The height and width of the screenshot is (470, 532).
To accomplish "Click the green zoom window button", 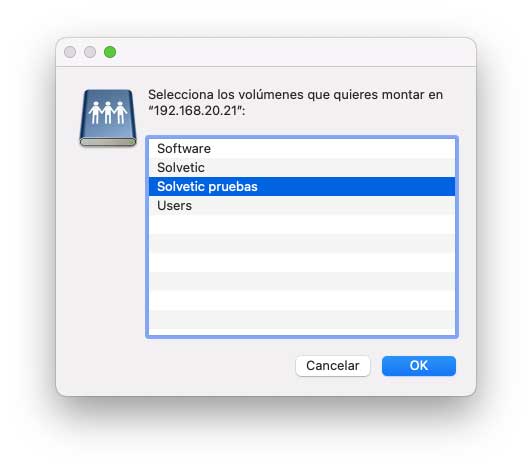I will coord(110,52).
